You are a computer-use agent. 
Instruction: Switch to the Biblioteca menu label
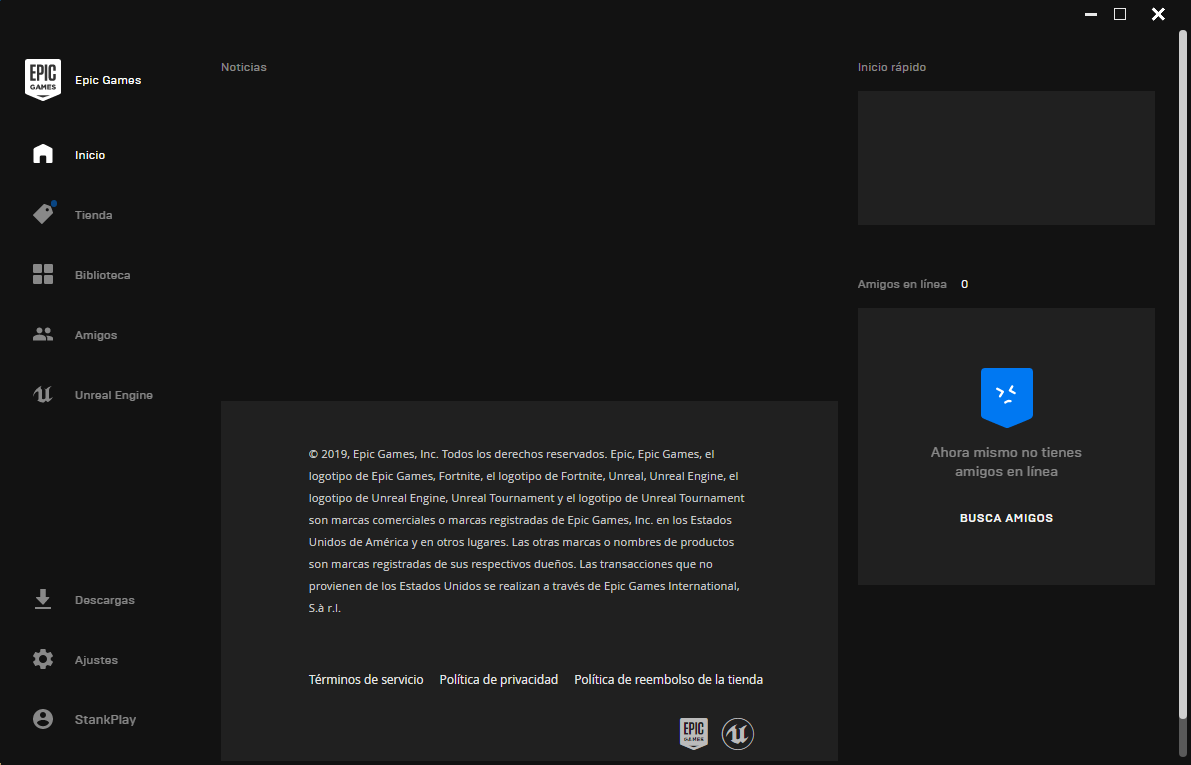pos(103,275)
